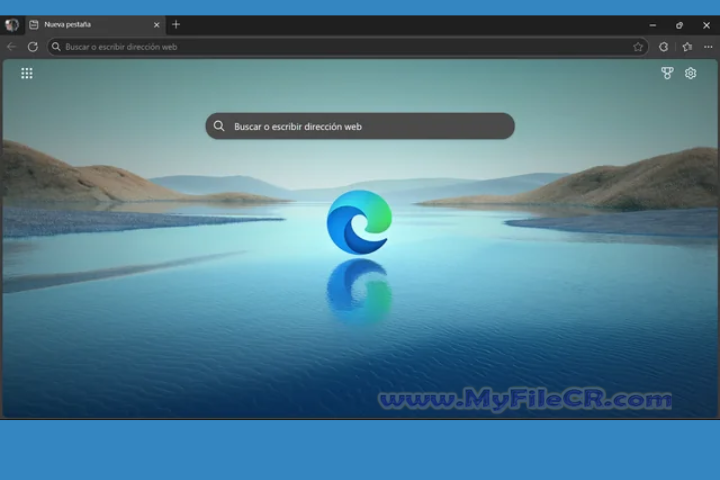Reload the page with refresh icon
Viewport: 720px width, 480px height.
pyautogui.click(x=33, y=47)
